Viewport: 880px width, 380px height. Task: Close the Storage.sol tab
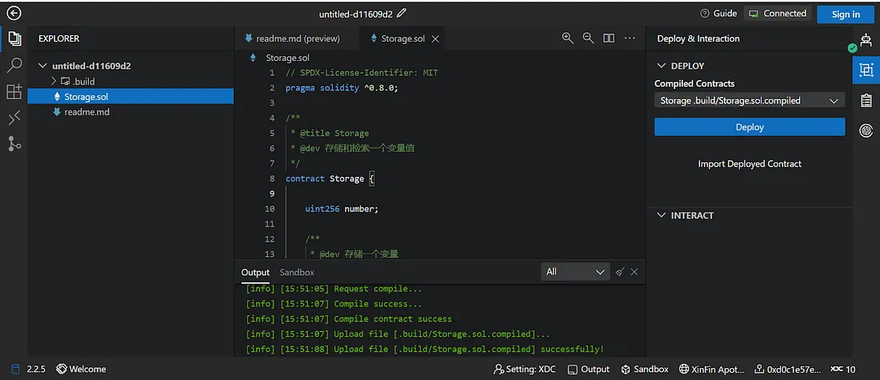click(435, 39)
